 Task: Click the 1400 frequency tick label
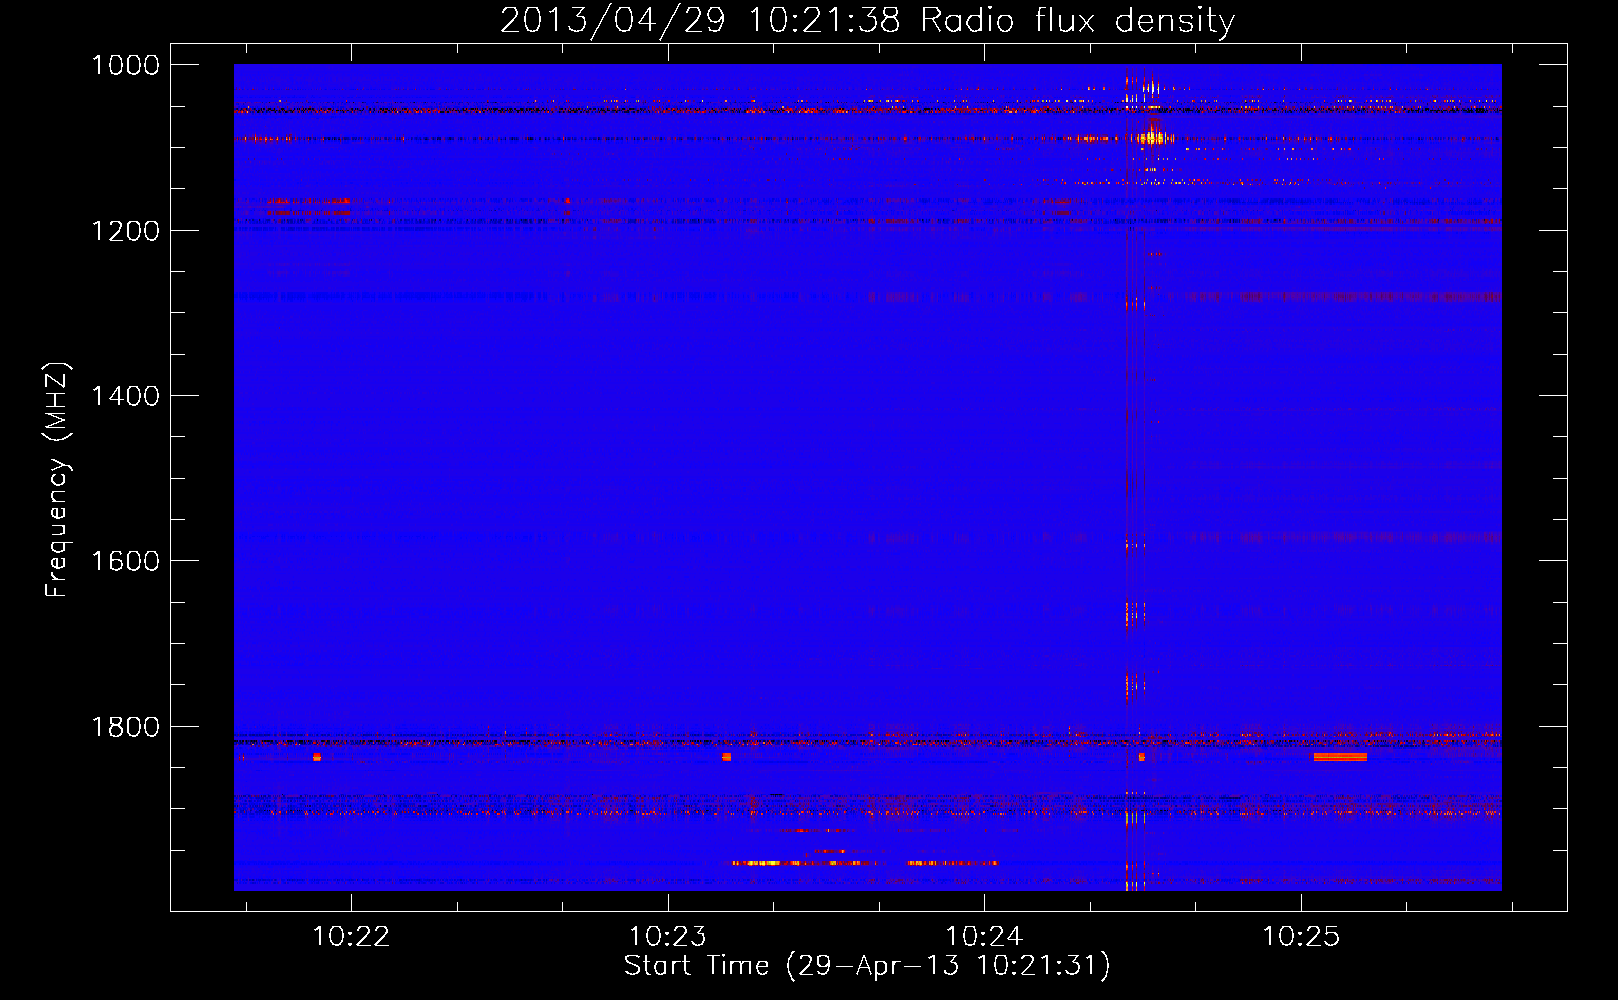coord(125,396)
